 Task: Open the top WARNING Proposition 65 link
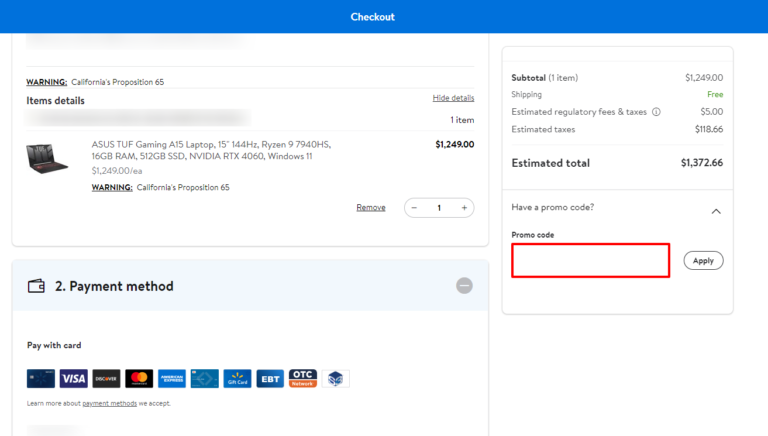(47, 82)
